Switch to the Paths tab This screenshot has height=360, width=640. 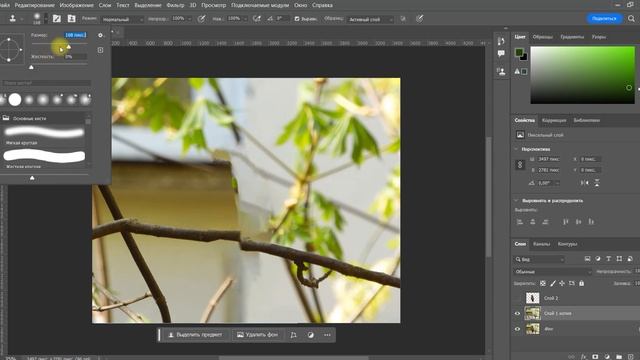click(x=567, y=244)
